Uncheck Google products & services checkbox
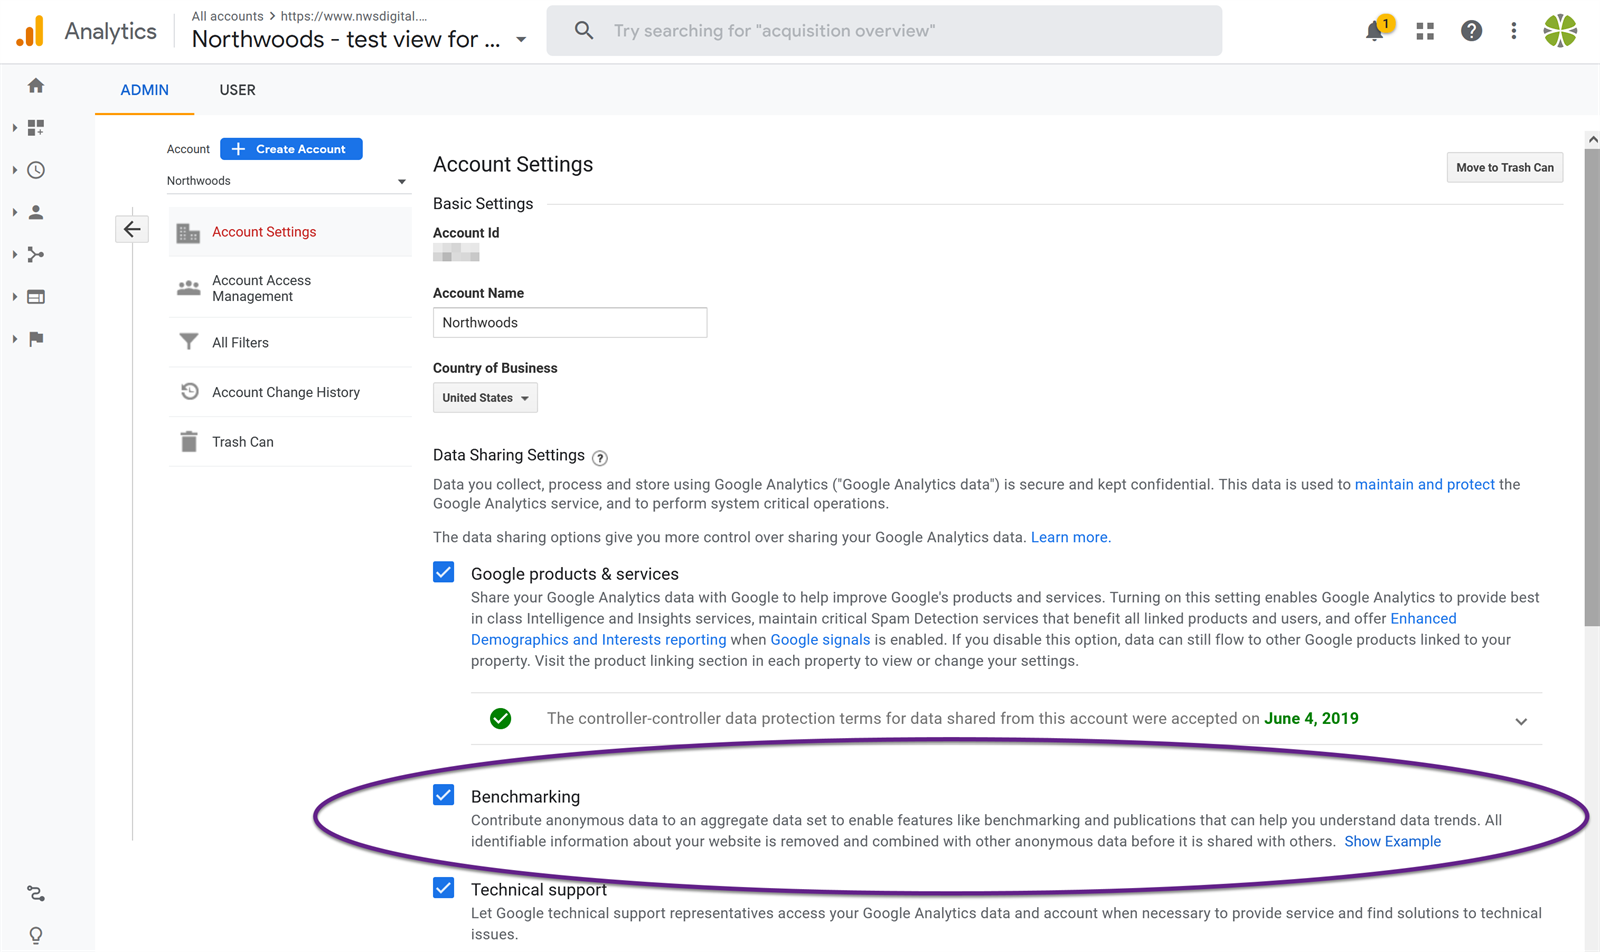Screen dimensions: 1600x952 pyautogui.click(x=444, y=572)
